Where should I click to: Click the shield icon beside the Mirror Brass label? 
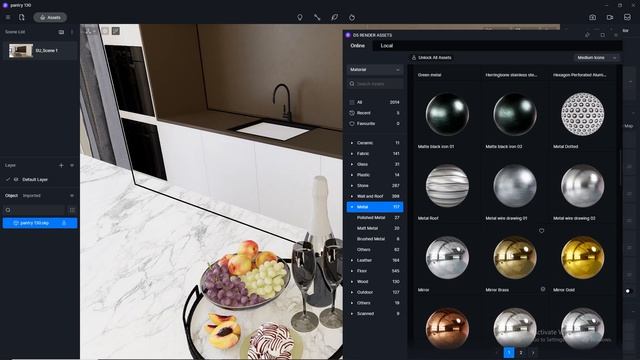(x=542, y=289)
